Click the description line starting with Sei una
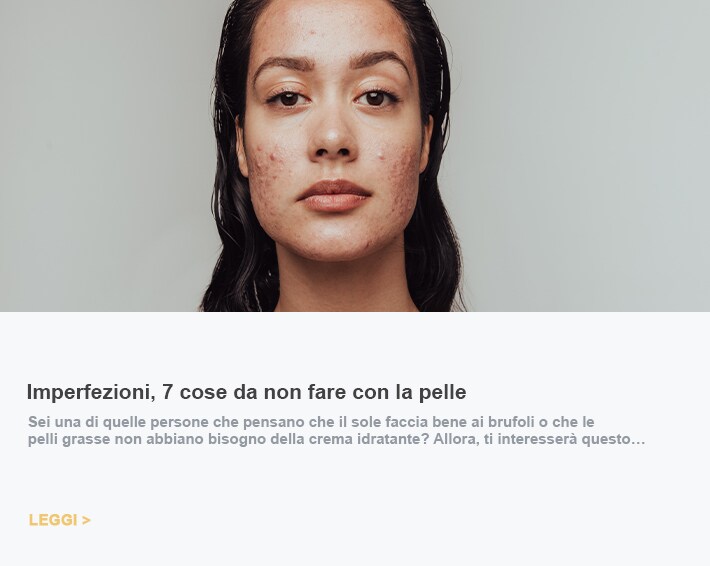 (311, 422)
